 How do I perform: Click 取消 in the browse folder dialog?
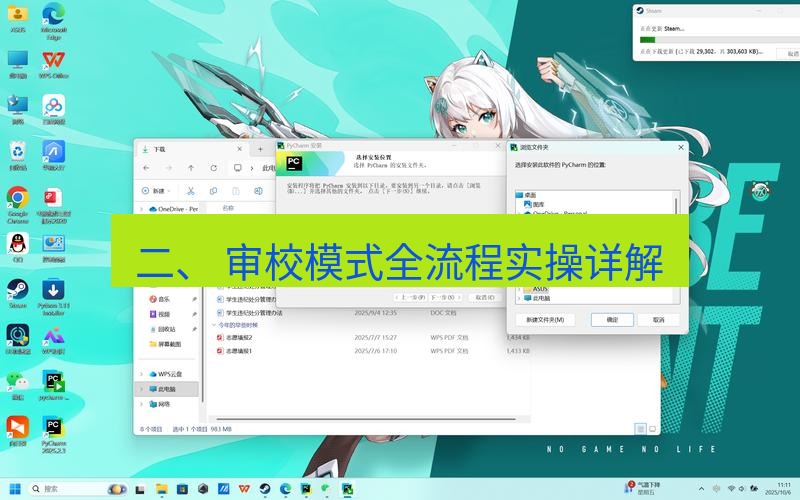click(659, 320)
